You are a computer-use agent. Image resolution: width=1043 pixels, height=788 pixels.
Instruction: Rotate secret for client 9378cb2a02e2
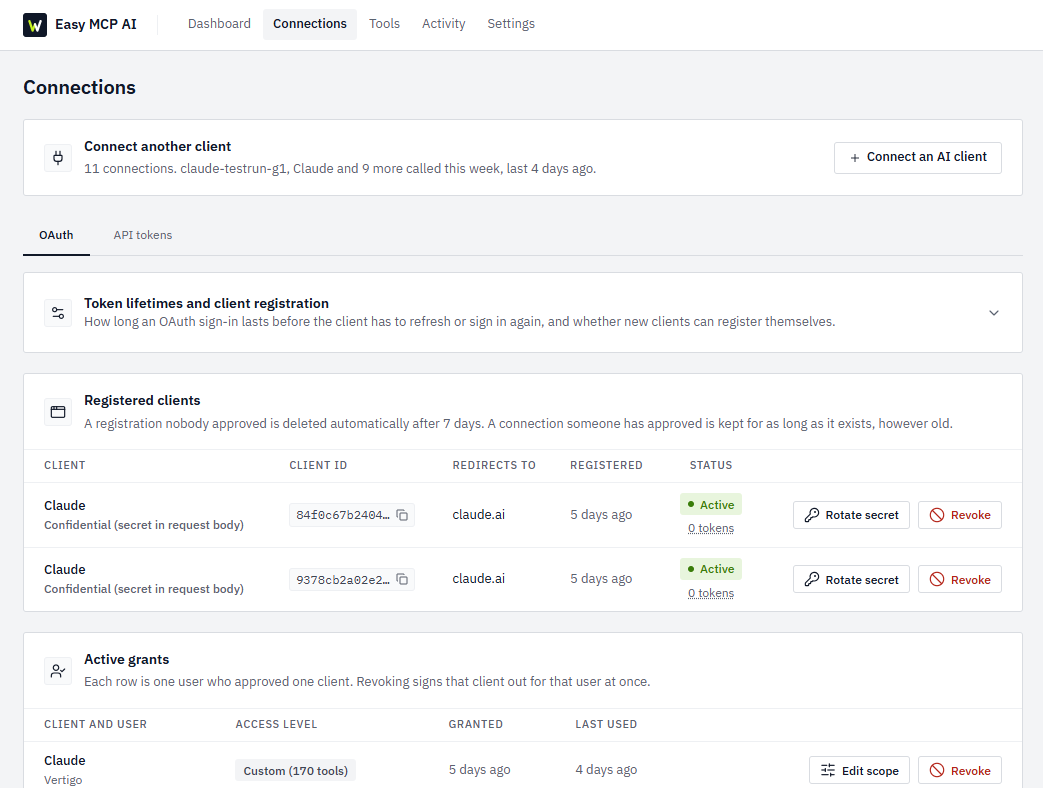[x=851, y=580]
